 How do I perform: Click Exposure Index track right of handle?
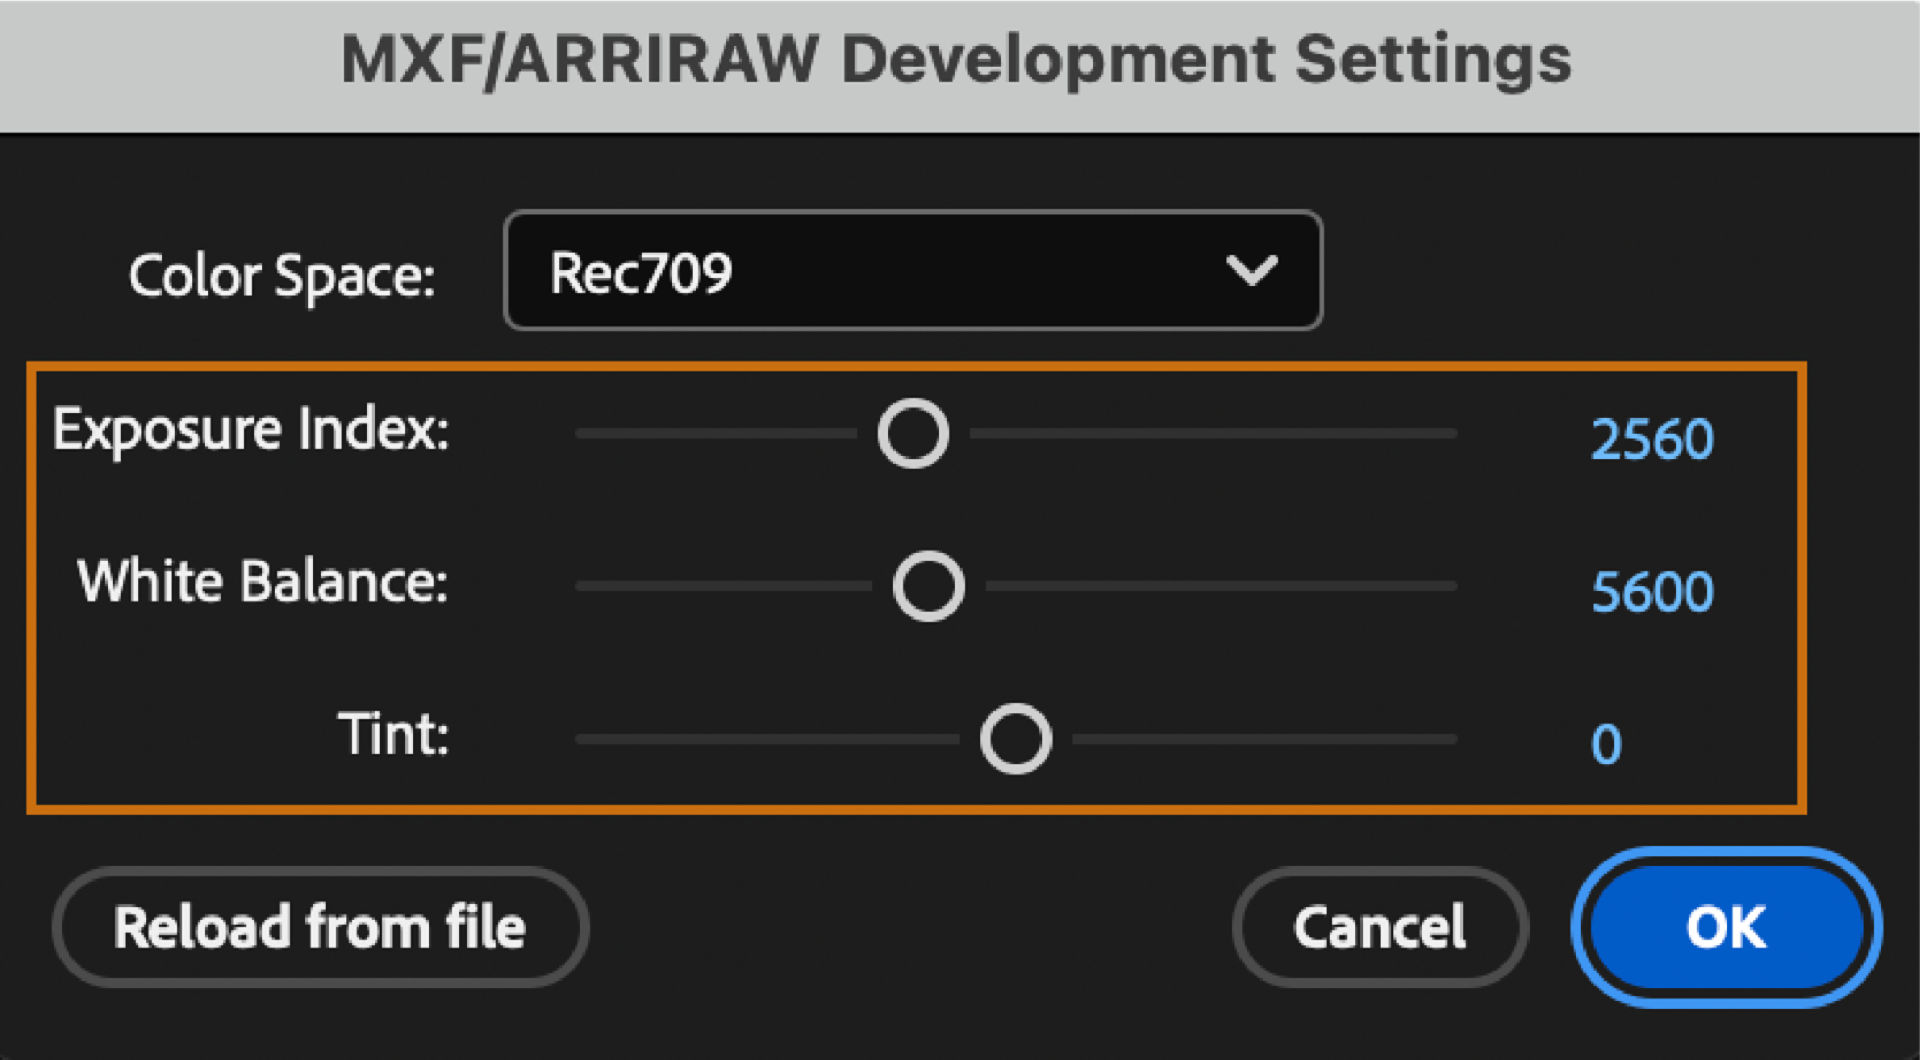pyautogui.click(x=1210, y=434)
